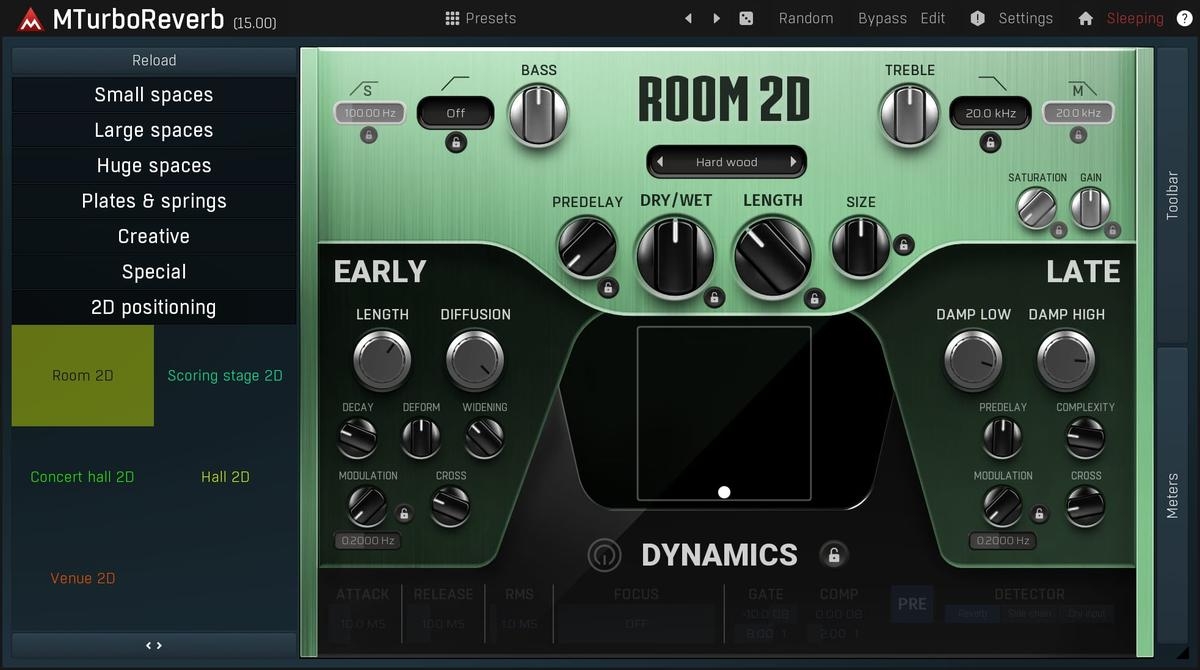Click the help question mark icon
This screenshot has width=1200, height=670.
pyautogui.click(x=1184, y=18)
